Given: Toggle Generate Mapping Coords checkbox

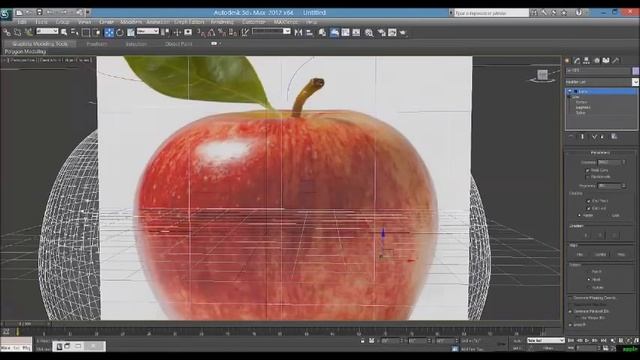Looking at the screenshot, I should (x=570, y=298).
